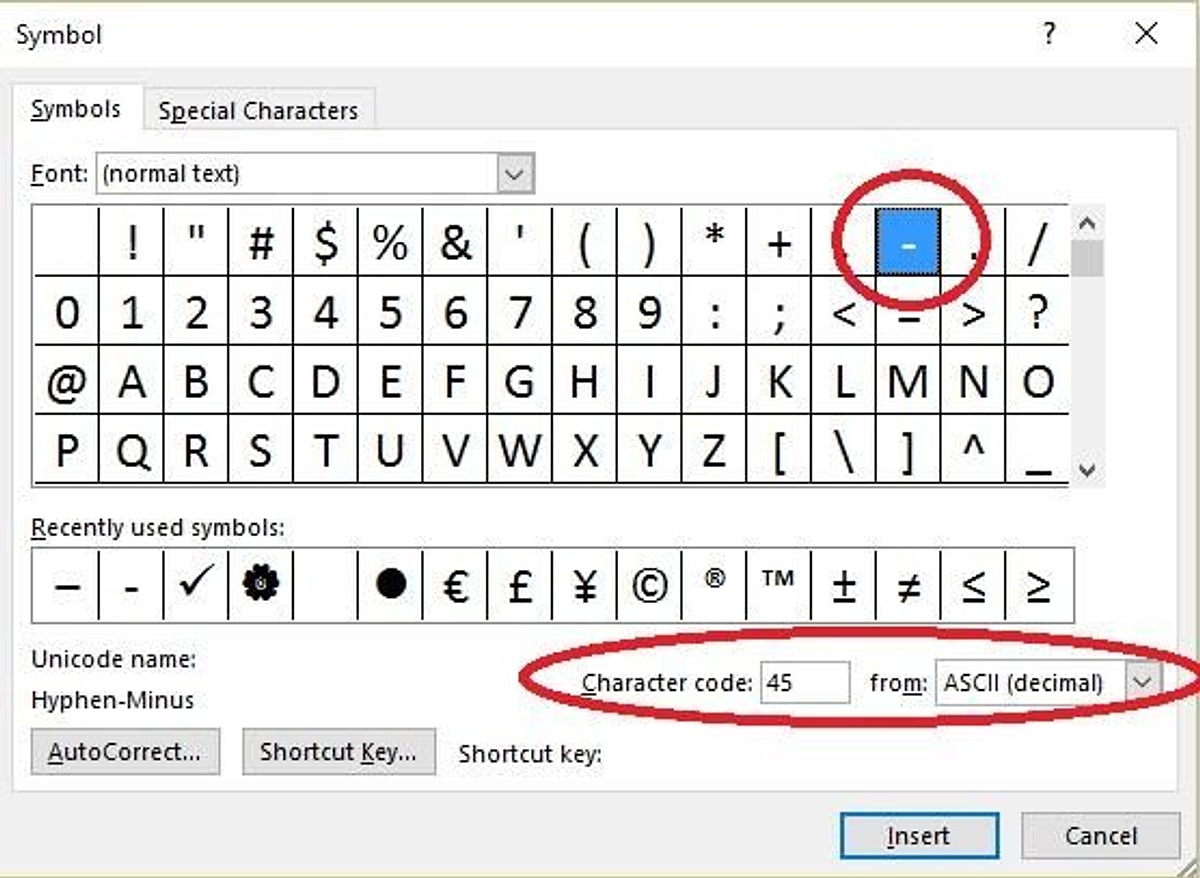This screenshot has width=1200, height=878.
Task: Pick the black circle bullet symbol
Action: click(391, 584)
